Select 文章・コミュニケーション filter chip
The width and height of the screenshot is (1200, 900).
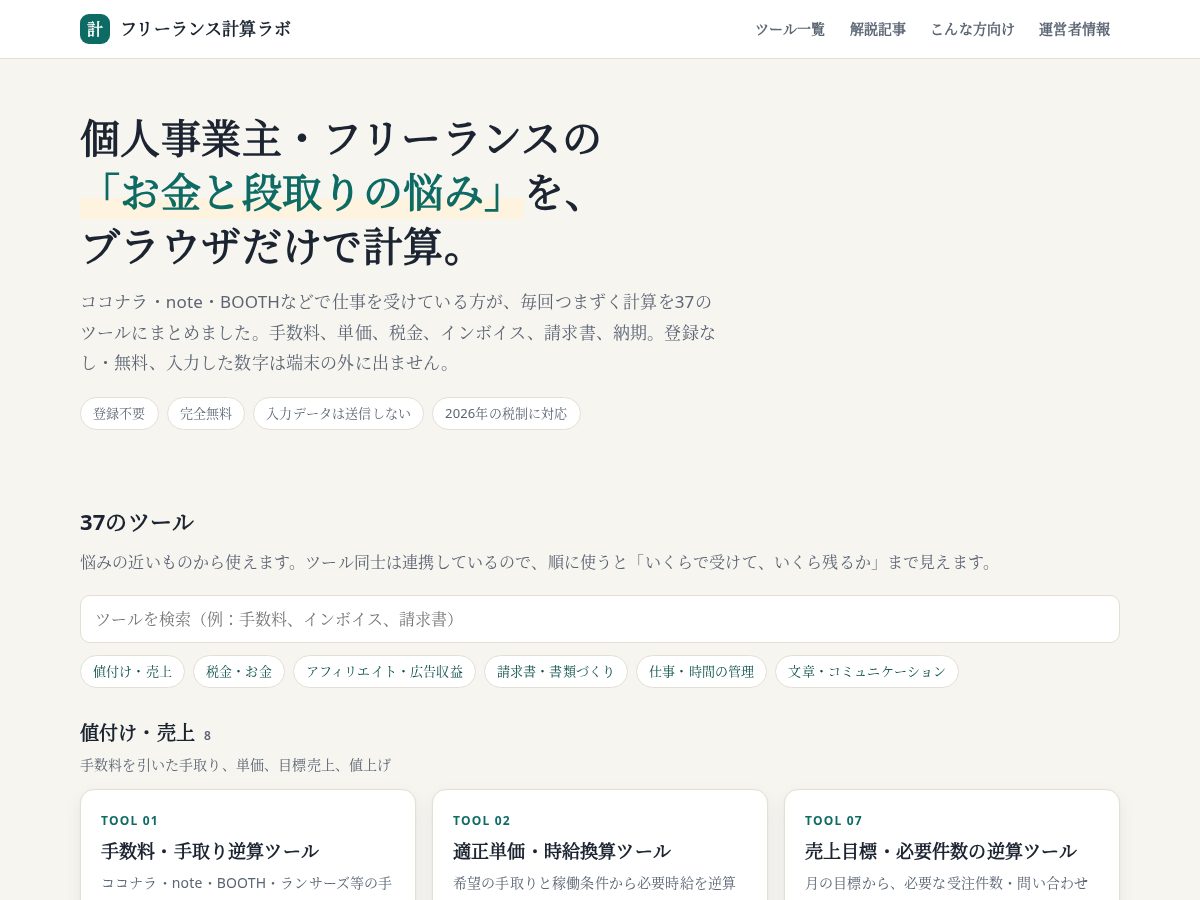pyautogui.click(x=867, y=671)
